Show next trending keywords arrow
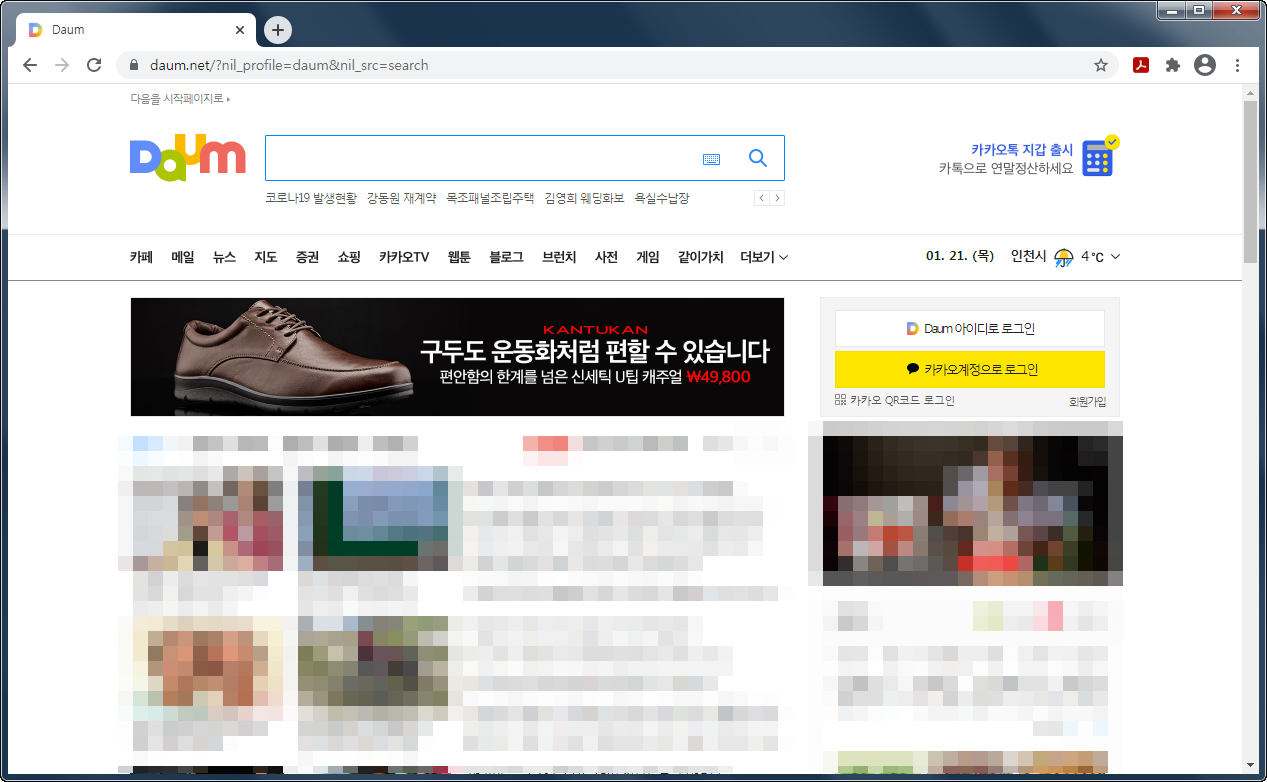 (777, 198)
